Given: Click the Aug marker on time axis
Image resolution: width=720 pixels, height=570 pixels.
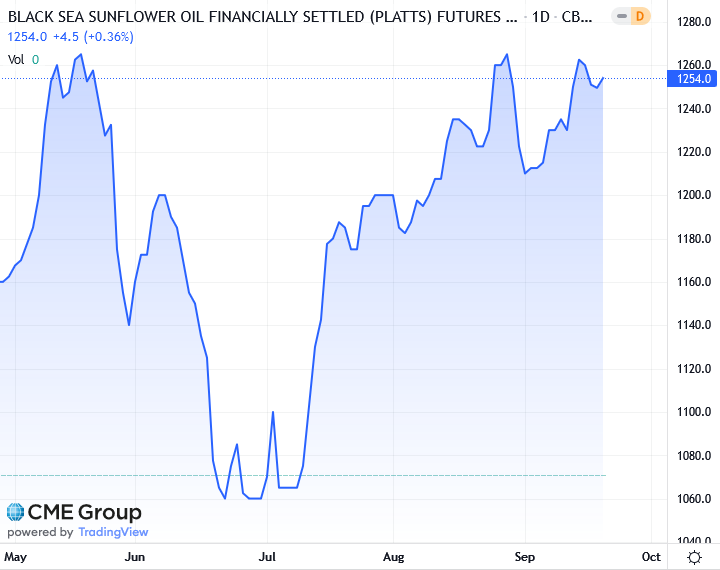Looking at the screenshot, I should pyautogui.click(x=393, y=555).
